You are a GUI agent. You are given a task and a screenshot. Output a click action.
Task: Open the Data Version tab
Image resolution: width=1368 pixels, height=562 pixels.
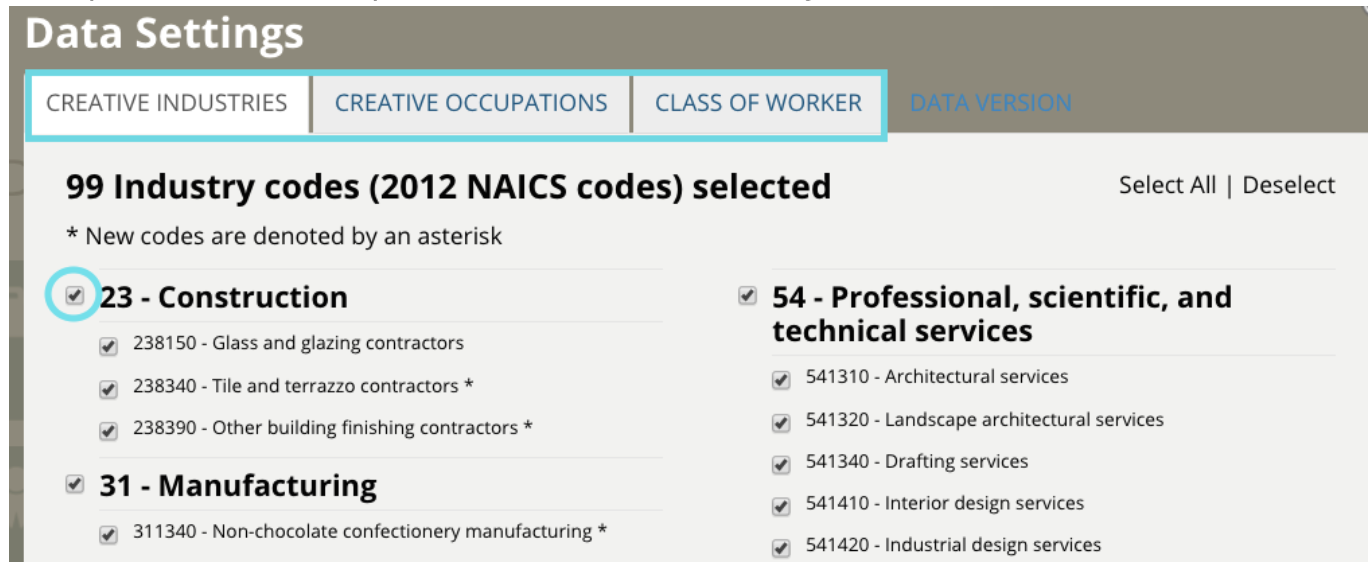[990, 103]
